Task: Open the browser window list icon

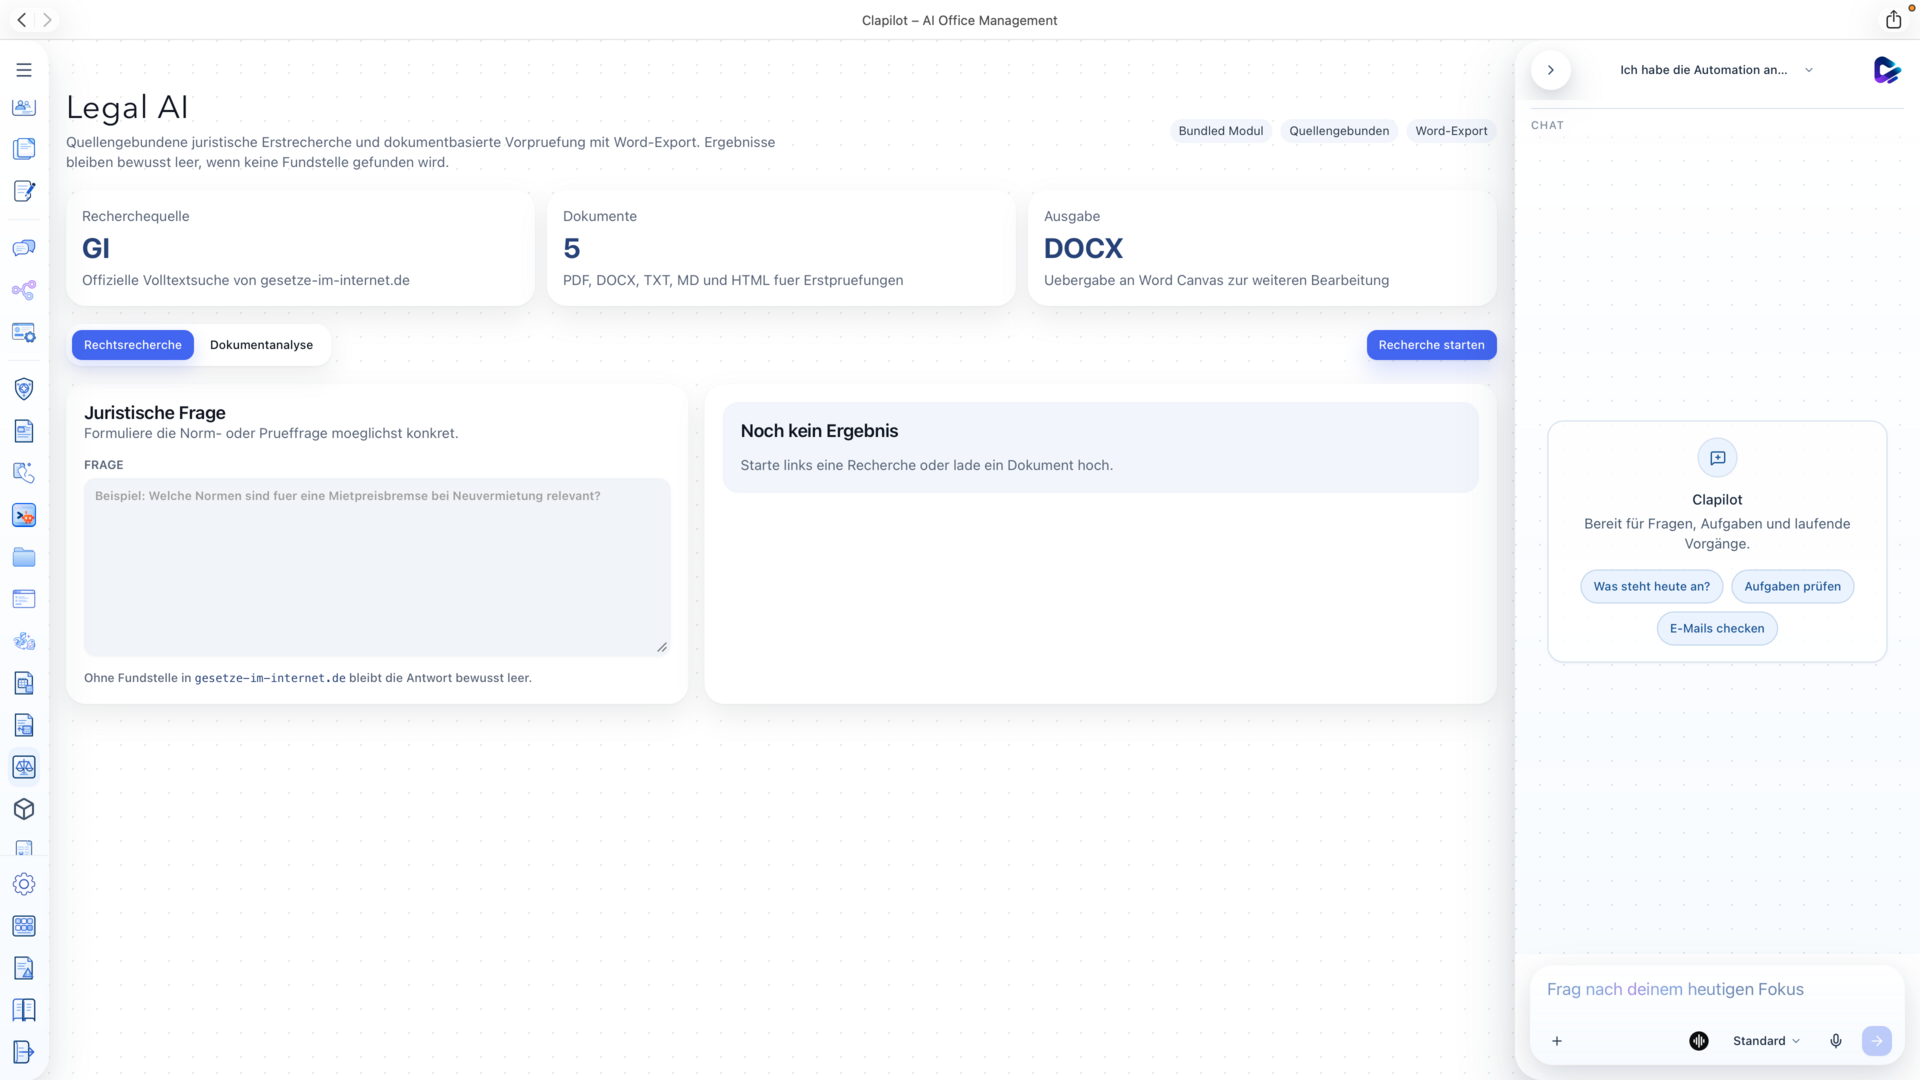Action: coord(24,599)
